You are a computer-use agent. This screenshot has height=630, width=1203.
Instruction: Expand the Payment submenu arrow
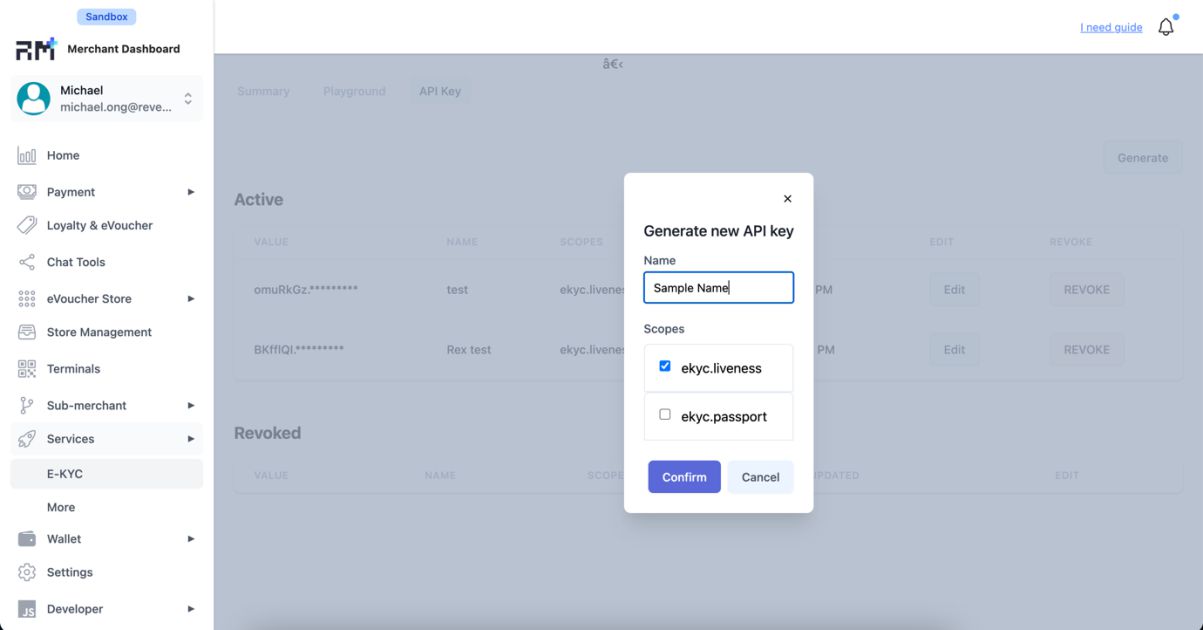pyautogui.click(x=191, y=192)
